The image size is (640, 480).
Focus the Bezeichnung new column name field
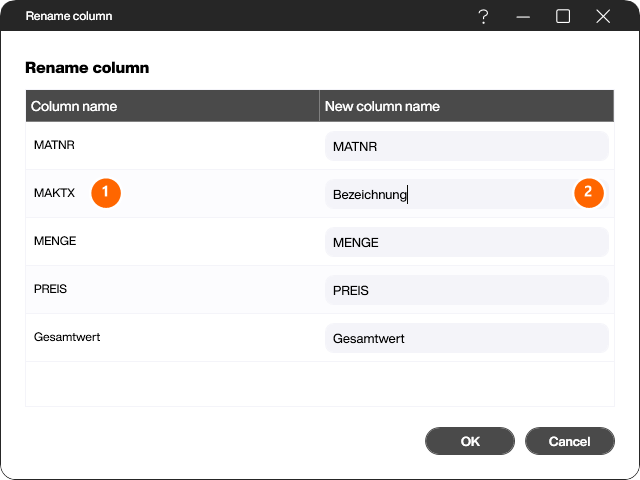467,194
